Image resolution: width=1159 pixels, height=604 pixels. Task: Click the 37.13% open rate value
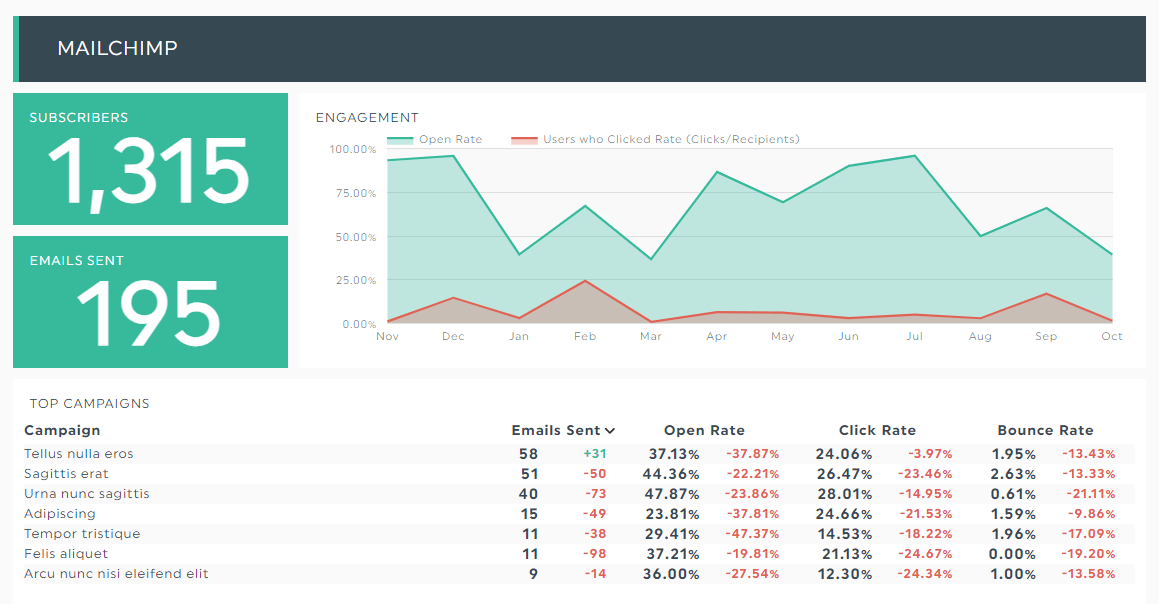(x=674, y=454)
